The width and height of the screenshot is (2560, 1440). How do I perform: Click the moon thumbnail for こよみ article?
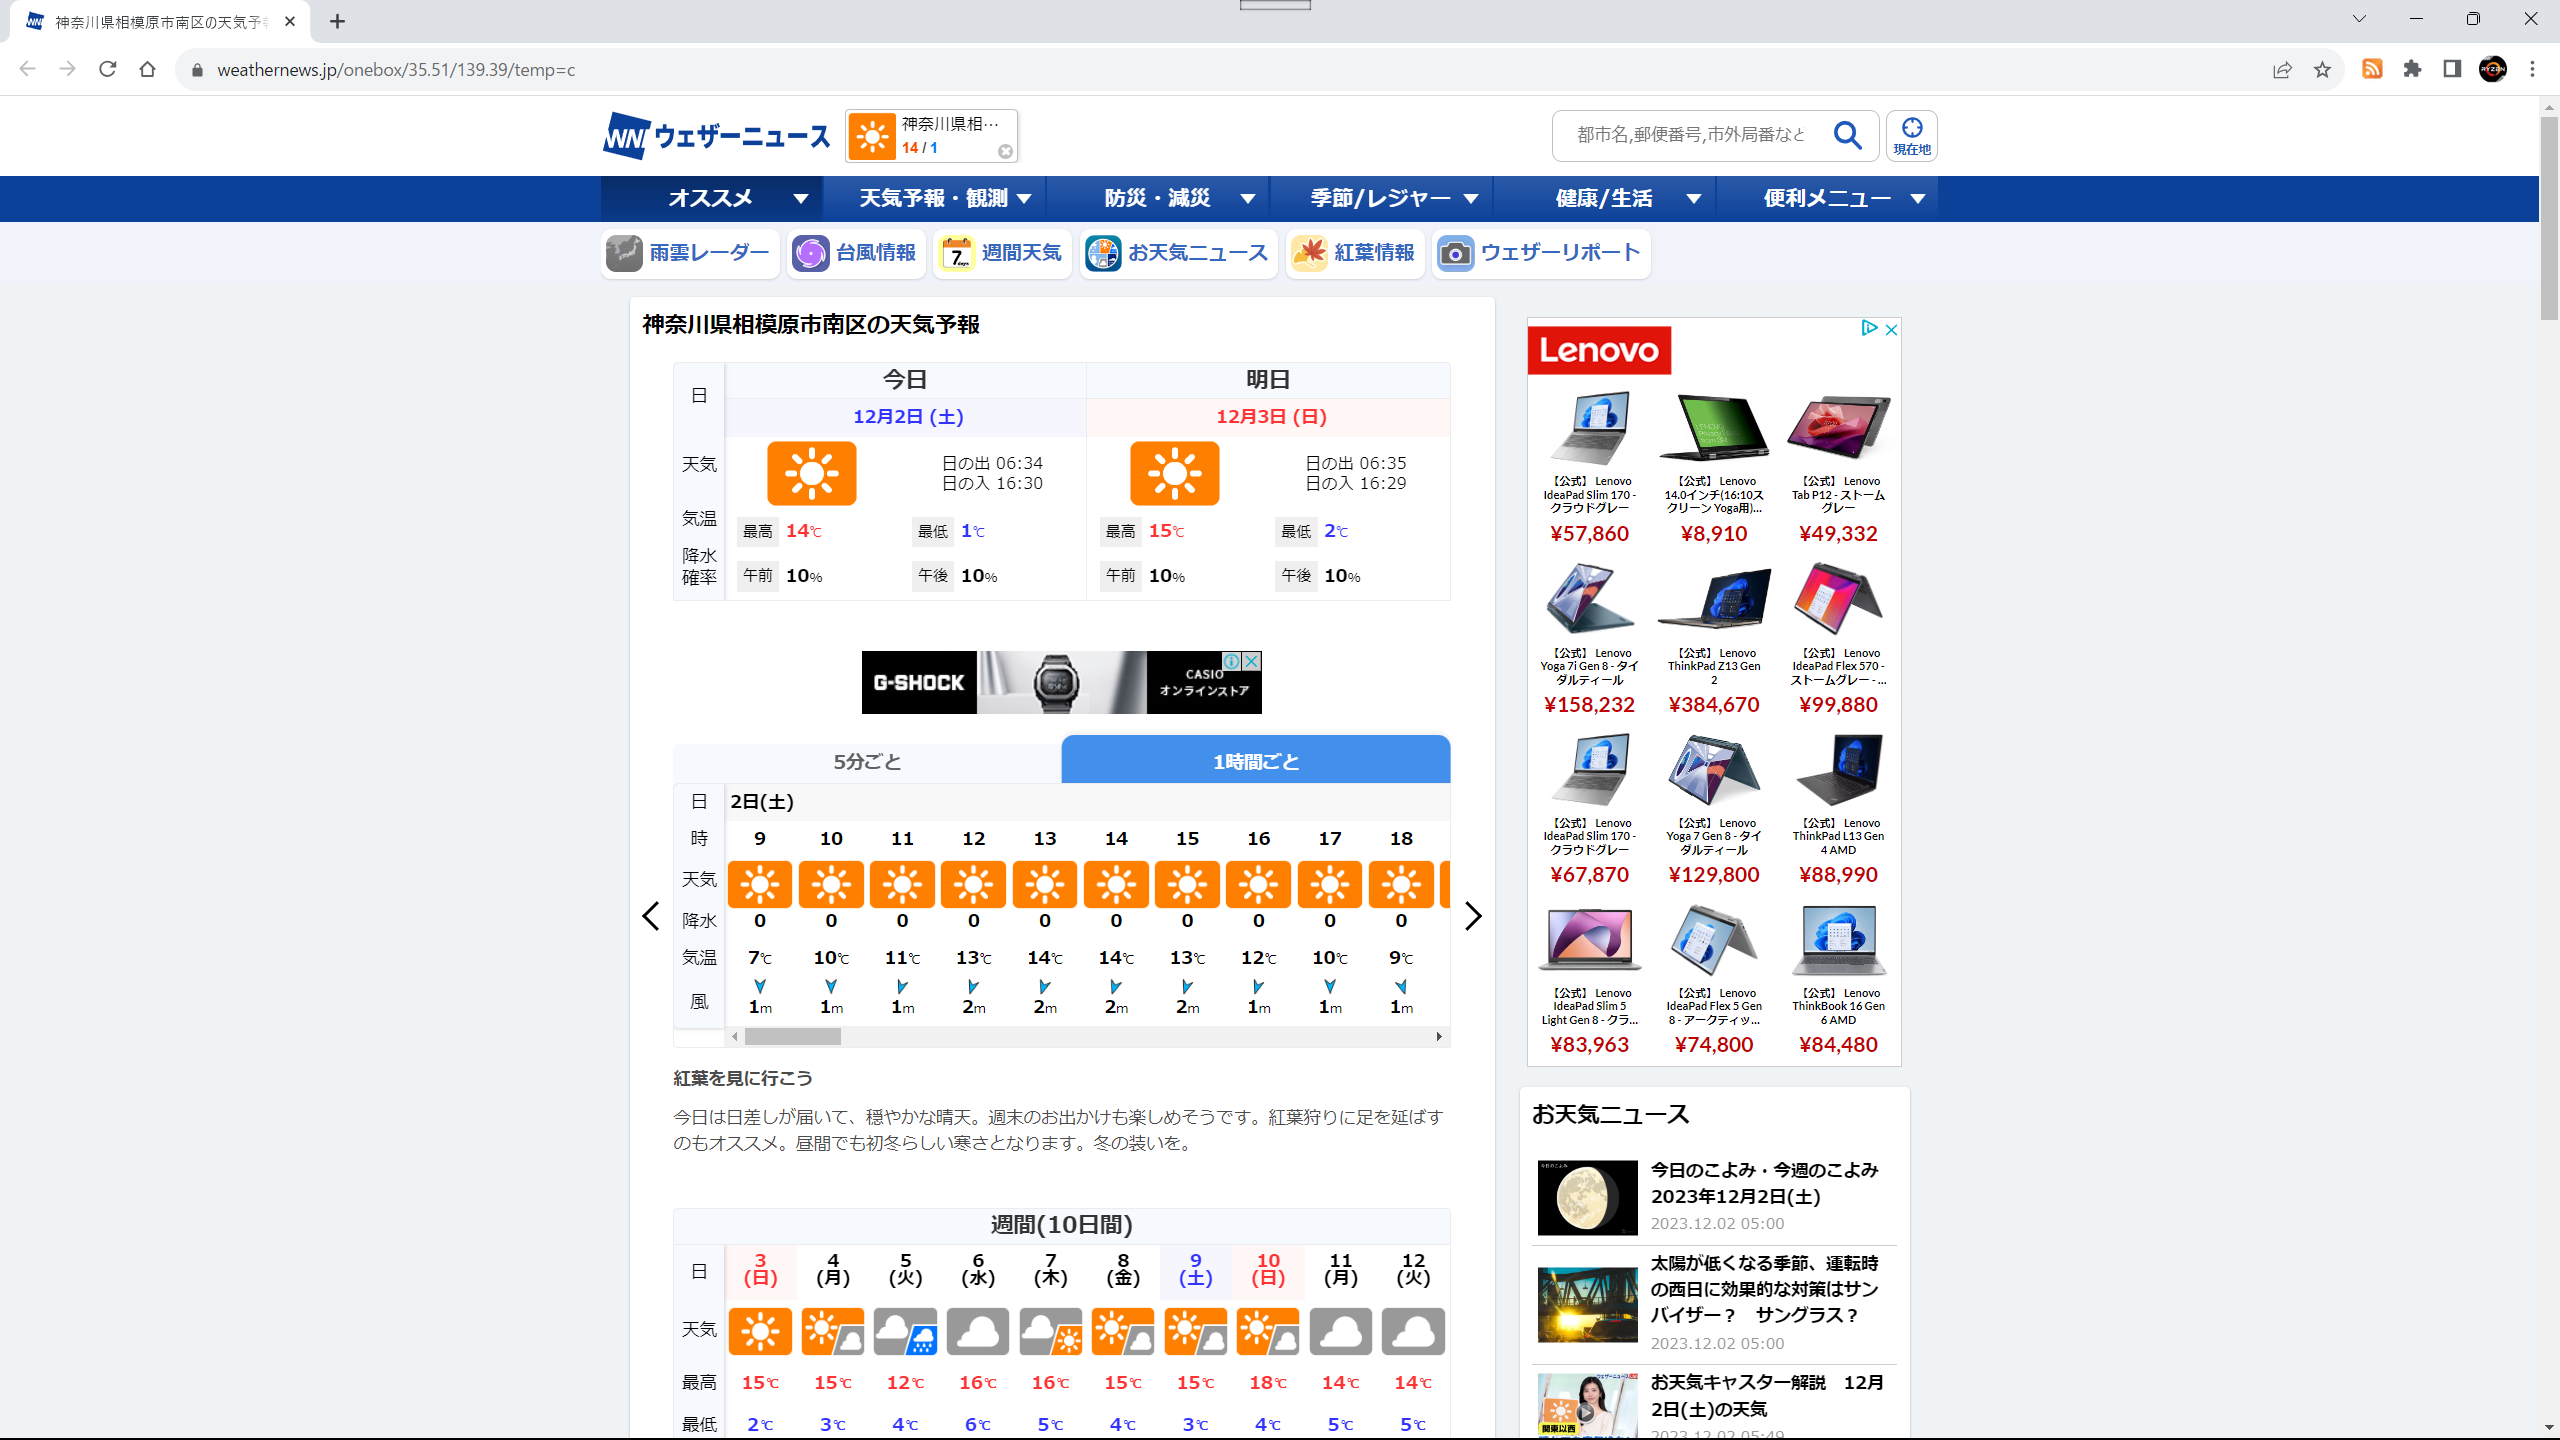[1588, 1197]
